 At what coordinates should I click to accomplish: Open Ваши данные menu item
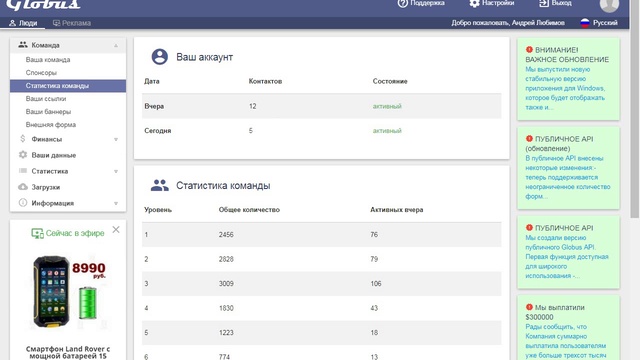pos(53,155)
